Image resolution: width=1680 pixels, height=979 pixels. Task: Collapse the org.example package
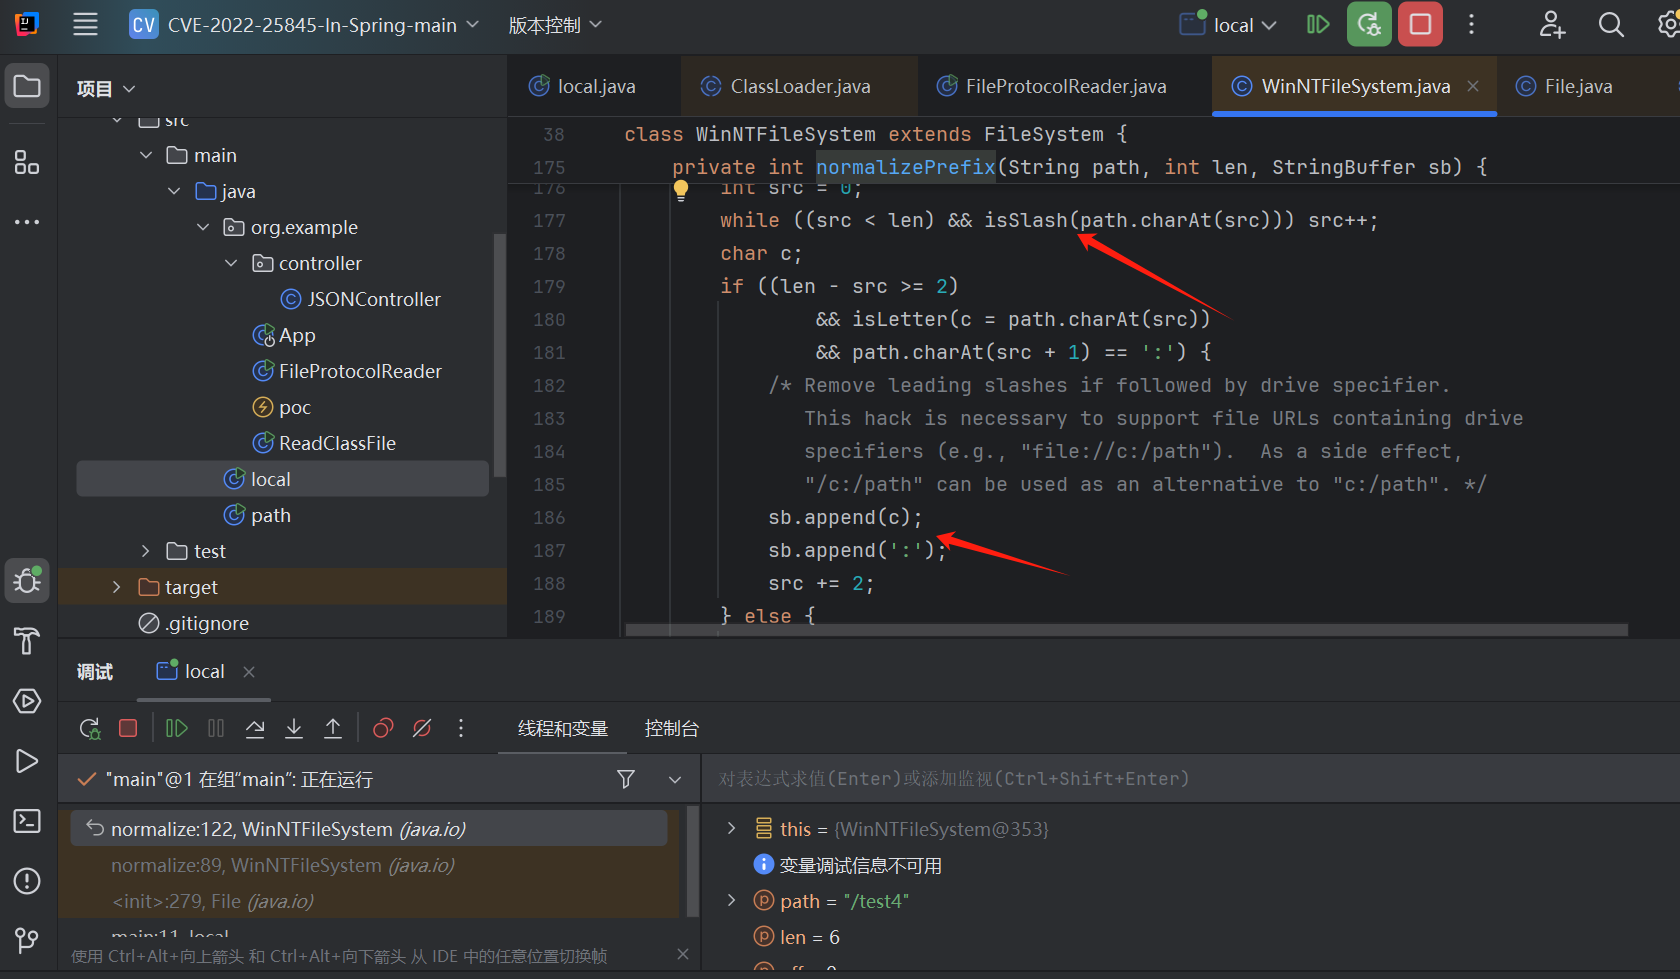(203, 227)
